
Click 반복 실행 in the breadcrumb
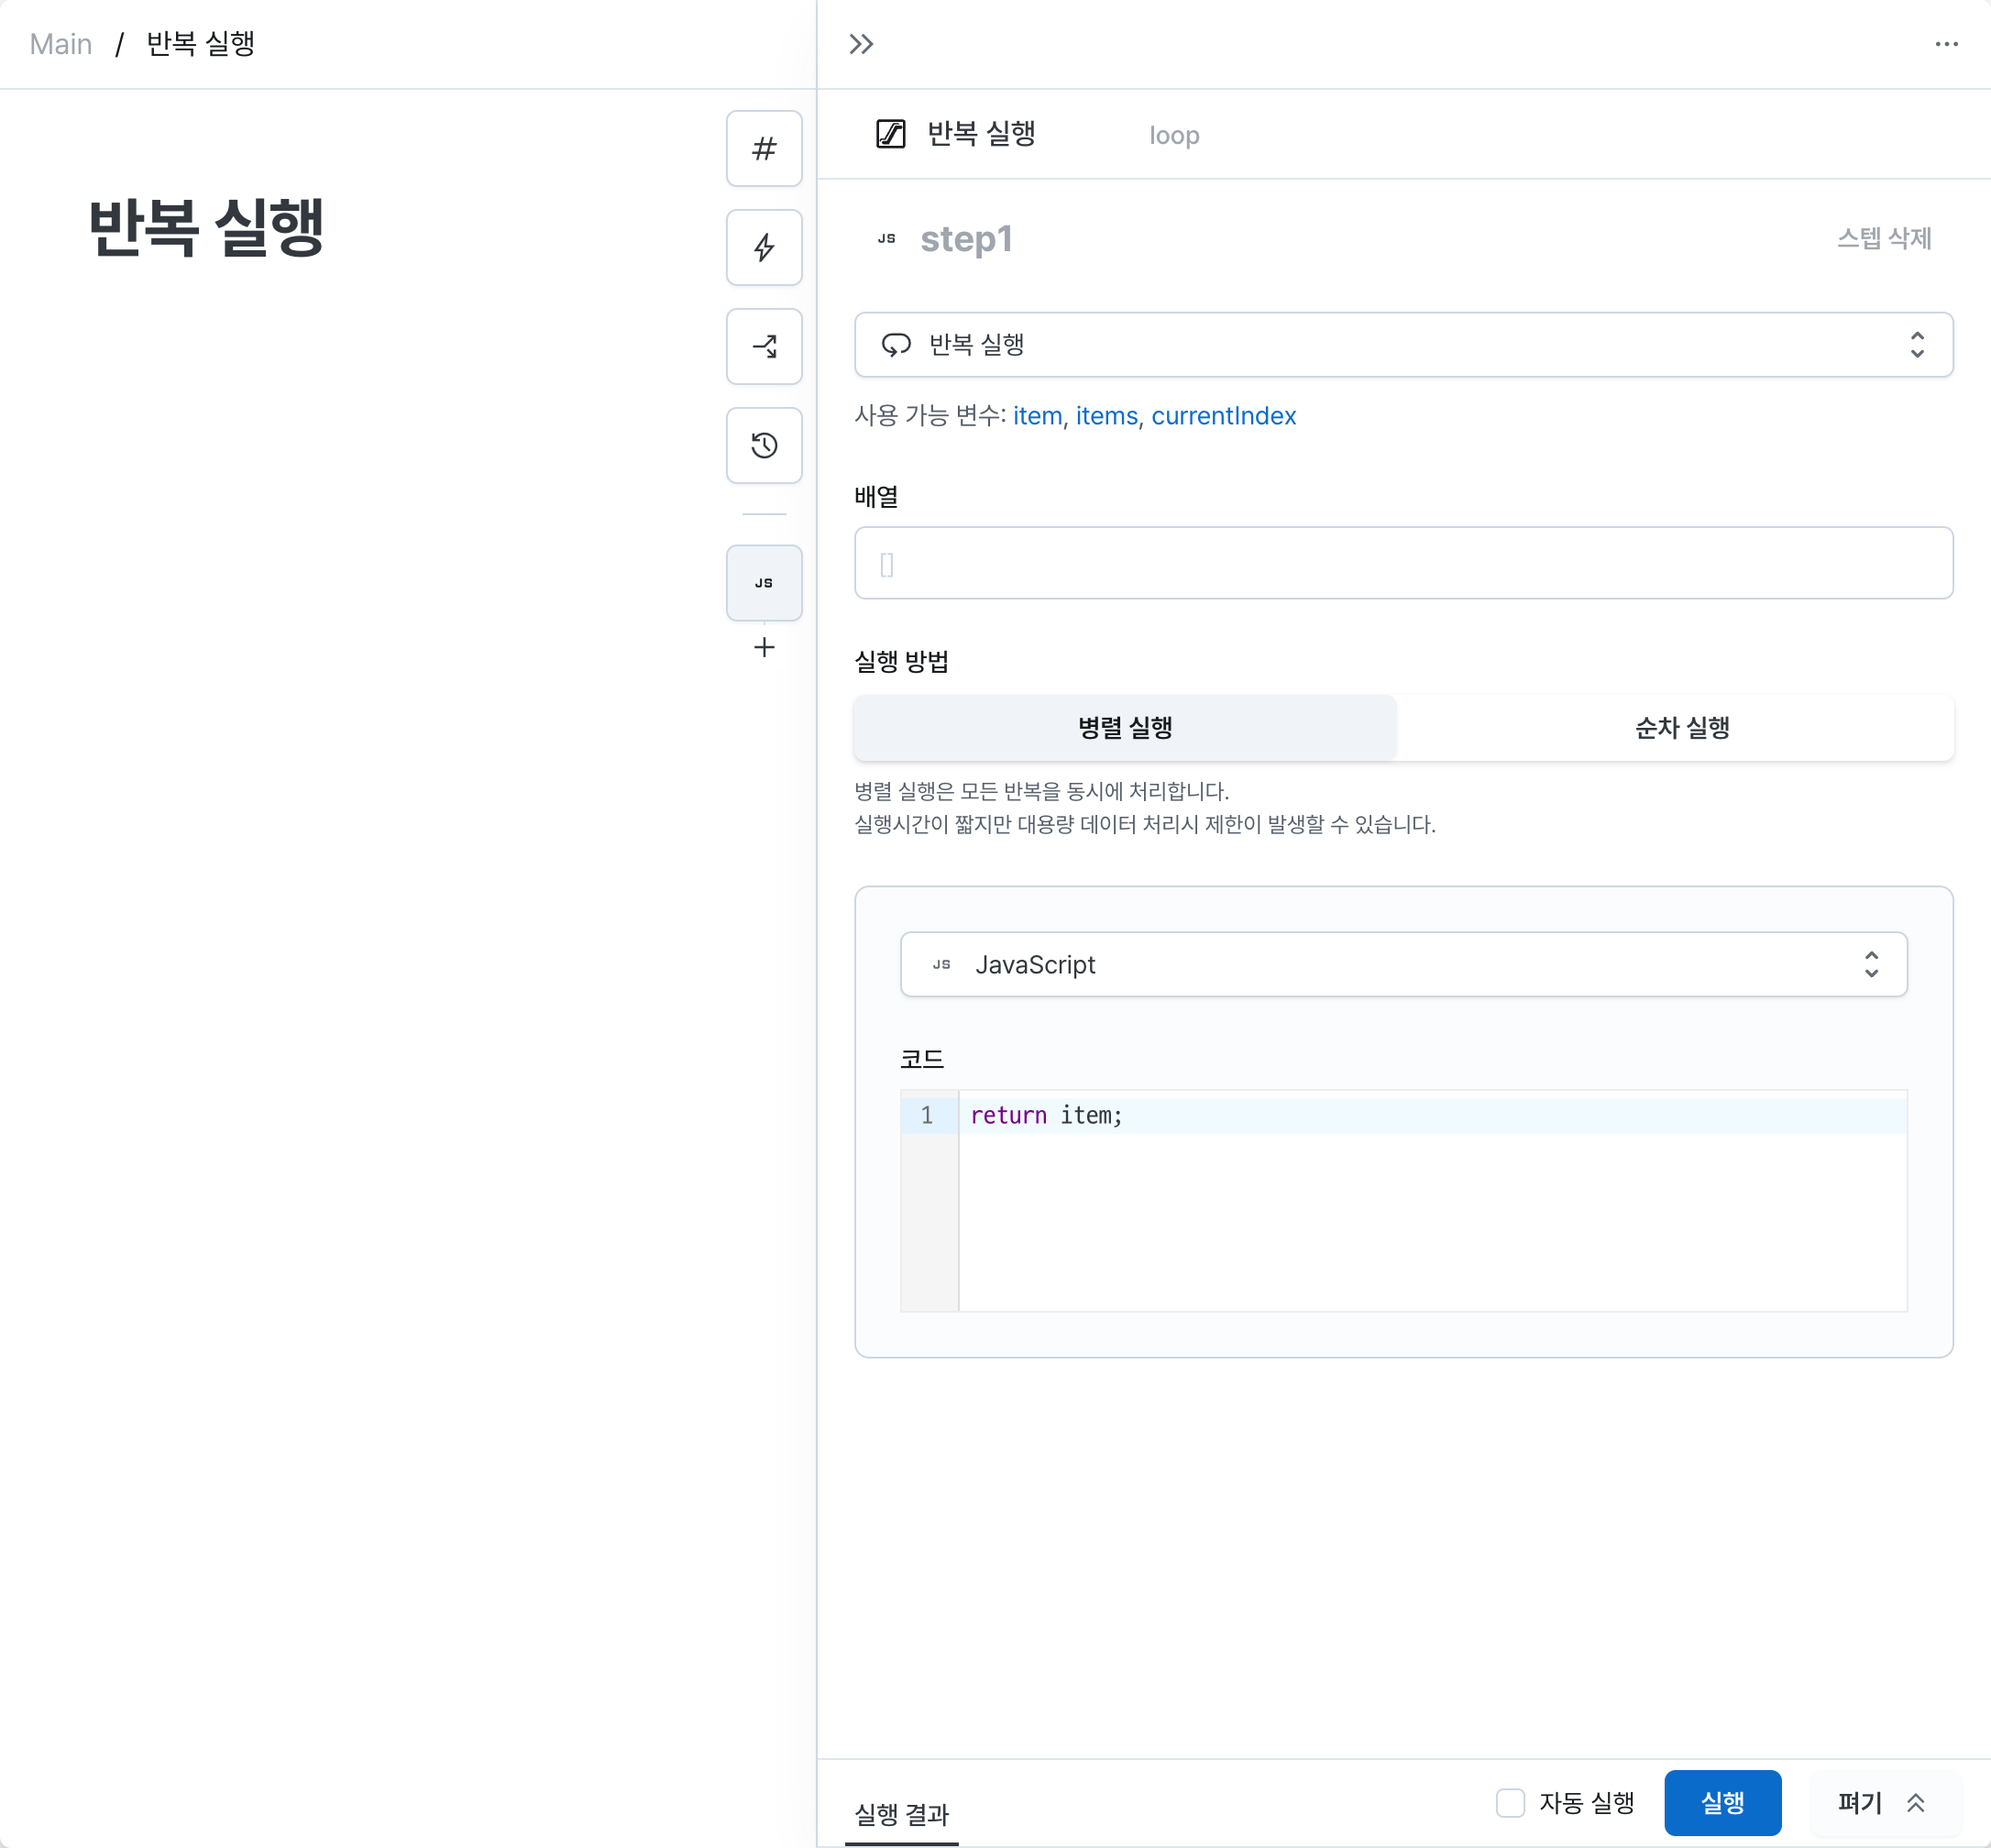pyautogui.click(x=201, y=44)
